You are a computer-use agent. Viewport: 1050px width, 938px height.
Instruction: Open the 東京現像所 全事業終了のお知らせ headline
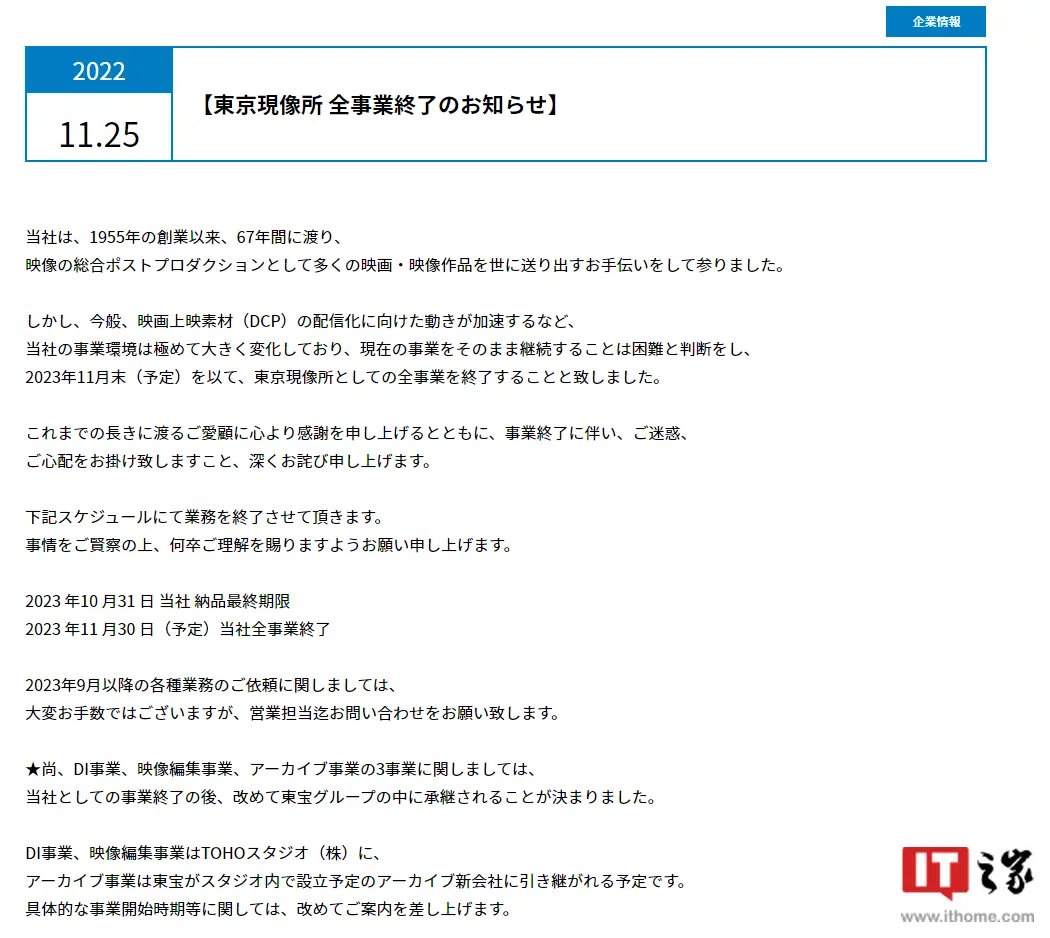click(379, 105)
